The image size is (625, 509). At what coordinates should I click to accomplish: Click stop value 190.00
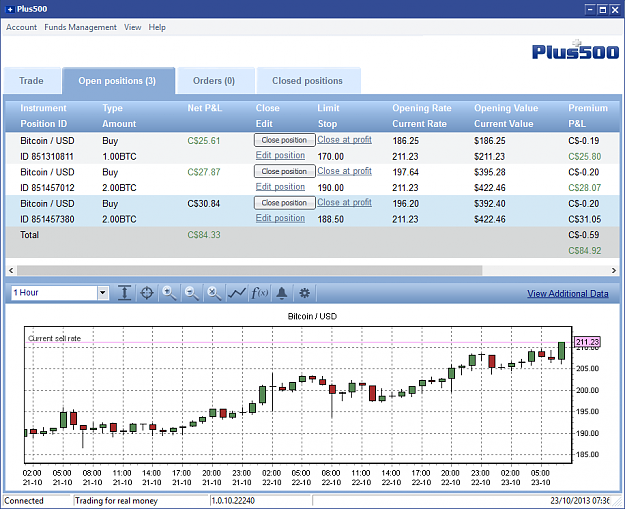pos(330,188)
